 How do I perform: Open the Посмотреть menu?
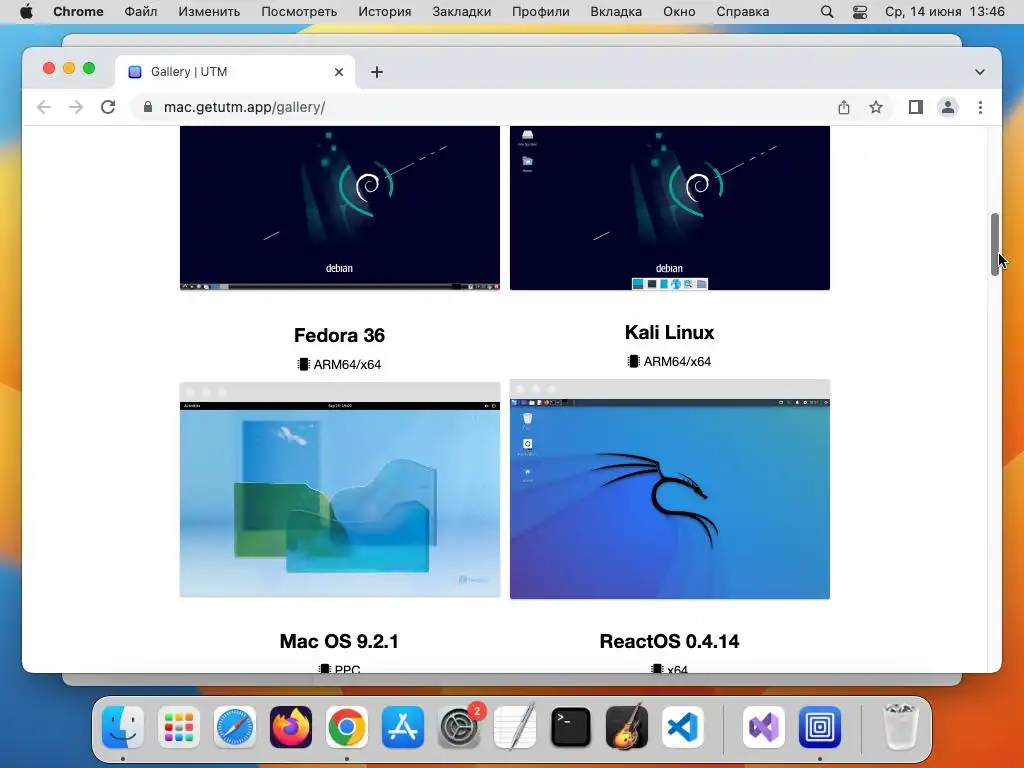pos(299,12)
